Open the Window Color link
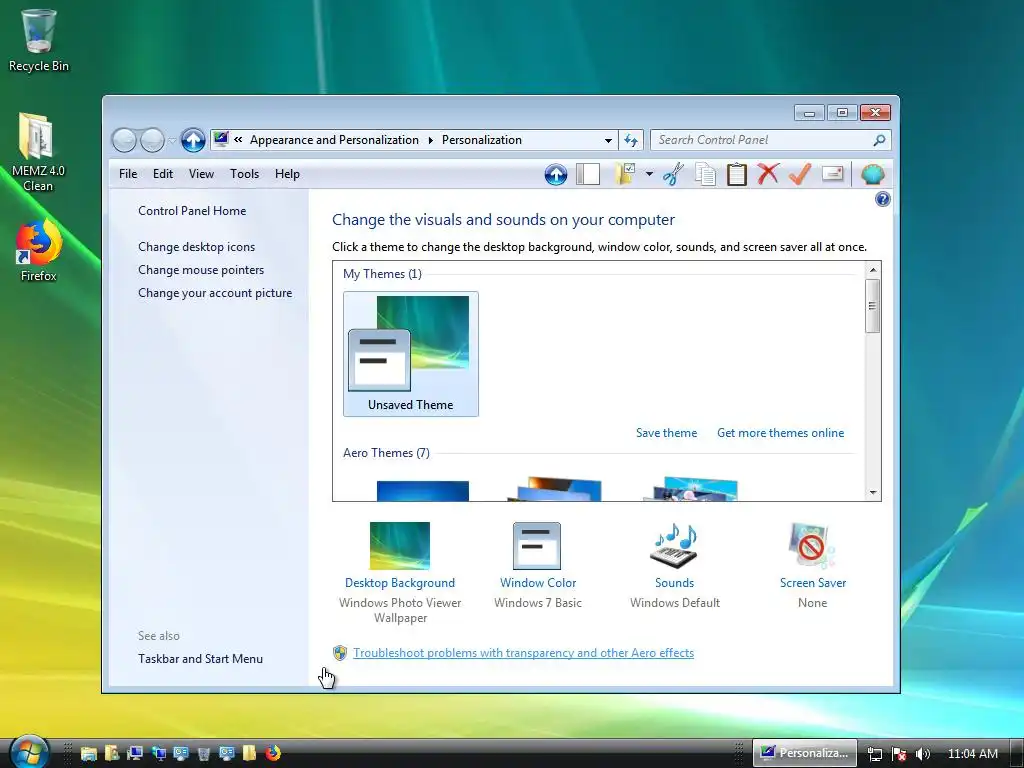 pos(538,583)
